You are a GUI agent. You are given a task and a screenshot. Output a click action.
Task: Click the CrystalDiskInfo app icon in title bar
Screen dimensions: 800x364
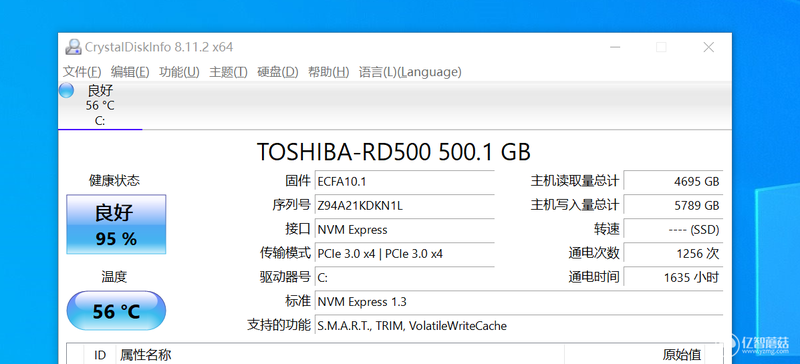(73, 47)
